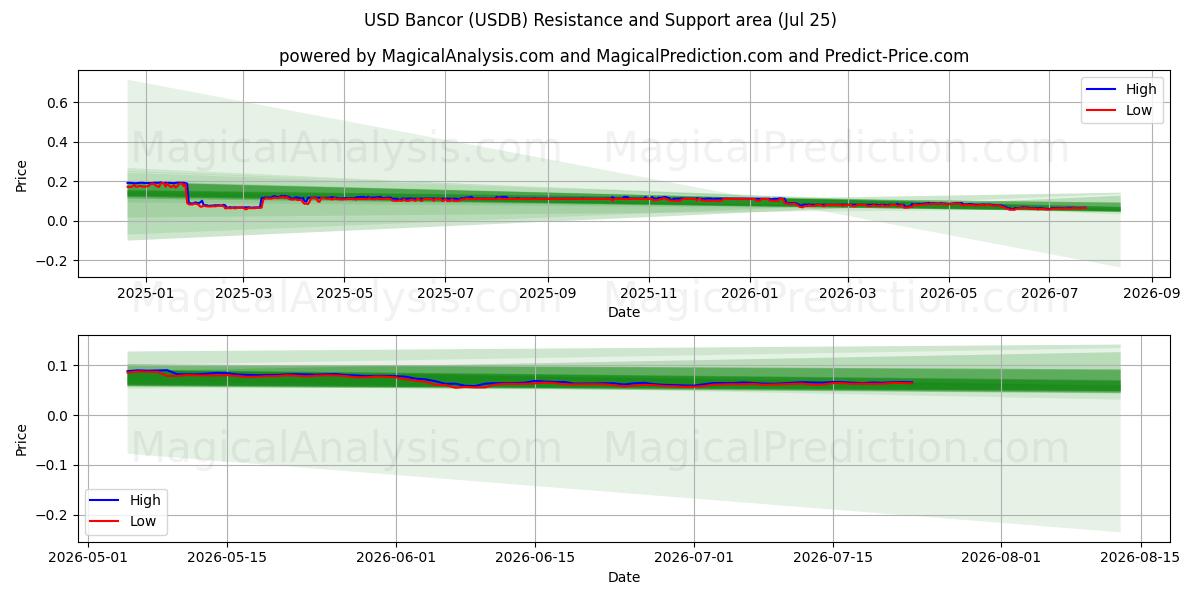Click the '2026-01' x-axis label on the top chart
Screen dimensions: 1200x600
(x=749, y=295)
